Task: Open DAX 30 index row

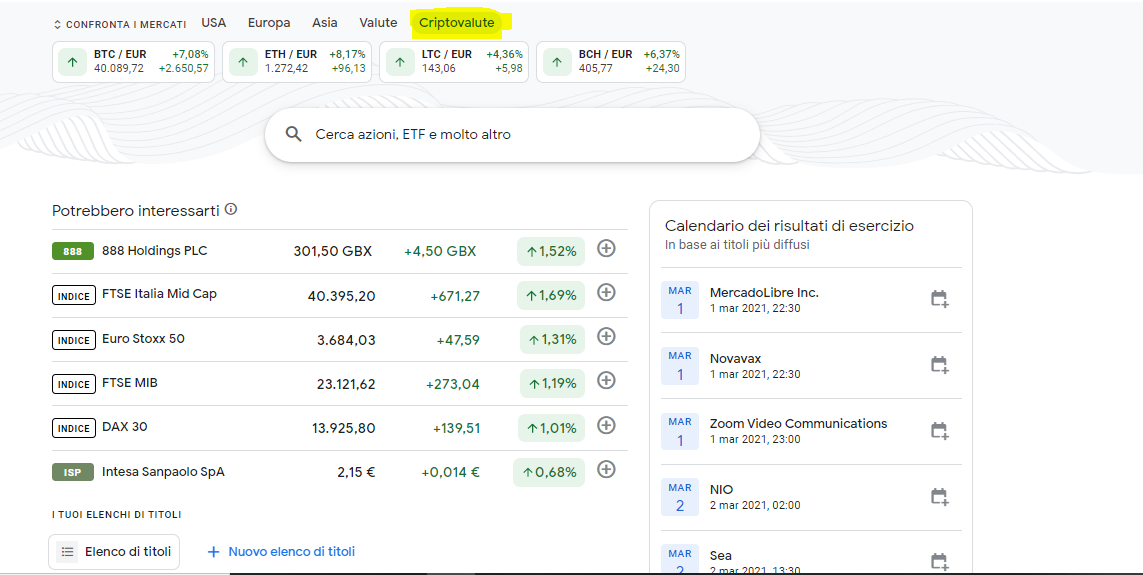Action: (340, 428)
